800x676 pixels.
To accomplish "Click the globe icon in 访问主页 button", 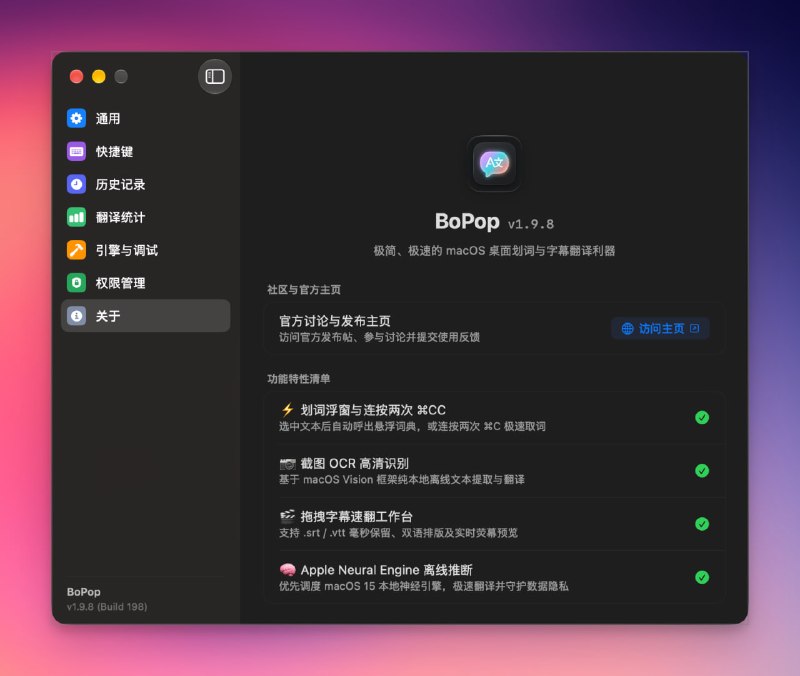I will point(628,329).
